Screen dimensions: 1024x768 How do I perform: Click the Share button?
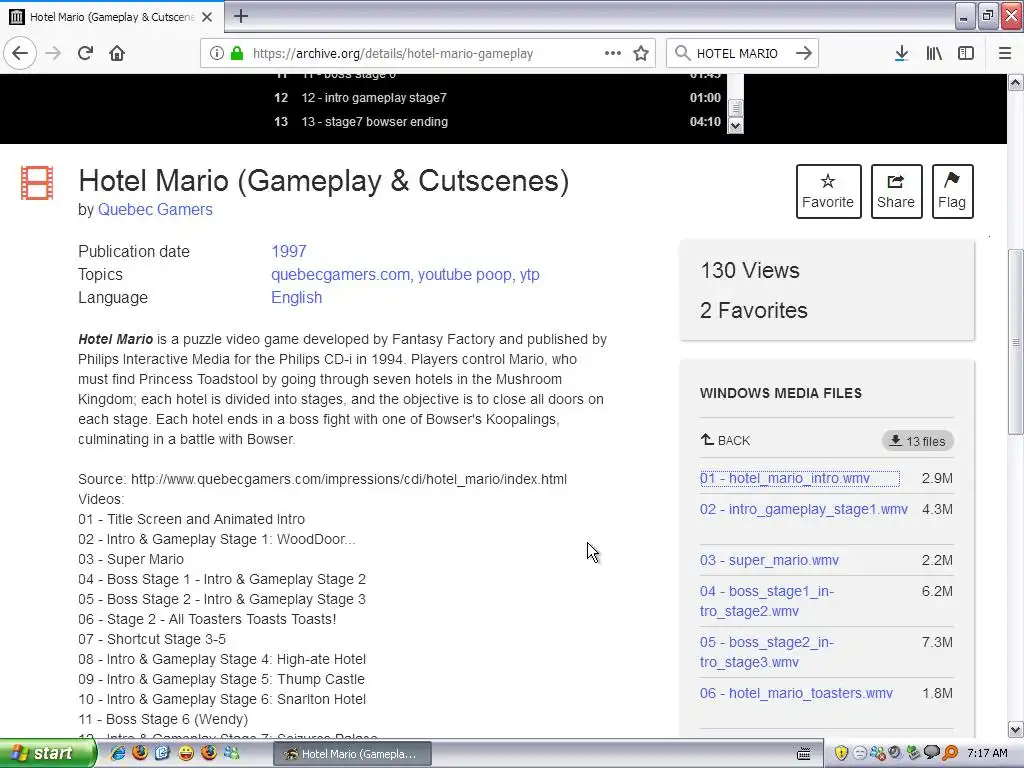coord(896,191)
